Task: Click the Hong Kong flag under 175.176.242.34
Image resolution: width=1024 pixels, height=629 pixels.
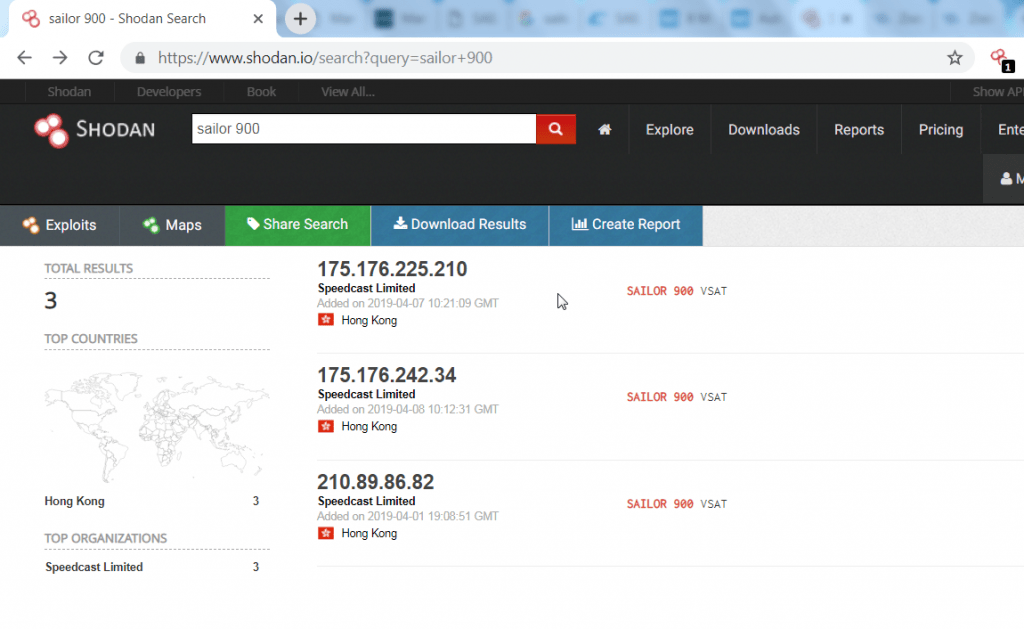Action: pos(326,426)
